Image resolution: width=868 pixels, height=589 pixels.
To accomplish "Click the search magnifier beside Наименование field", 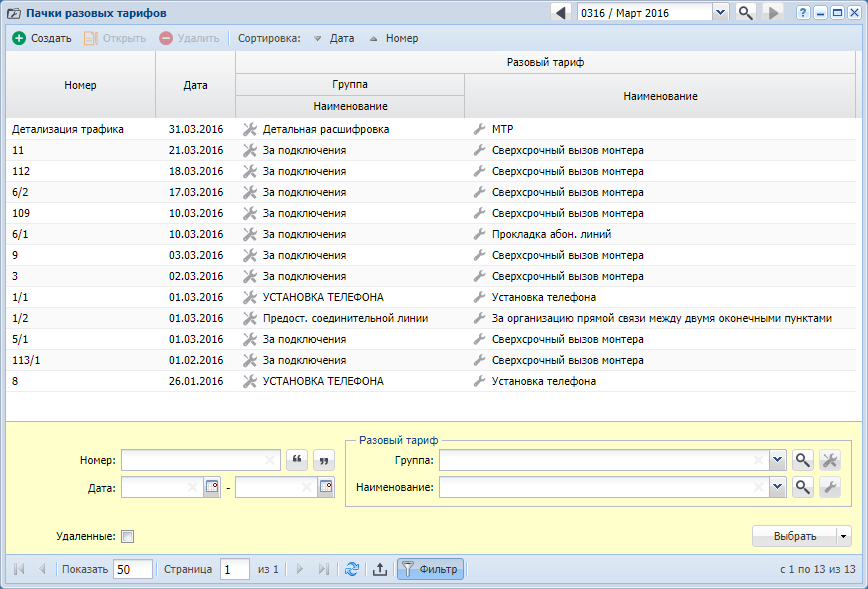I will pos(803,487).
